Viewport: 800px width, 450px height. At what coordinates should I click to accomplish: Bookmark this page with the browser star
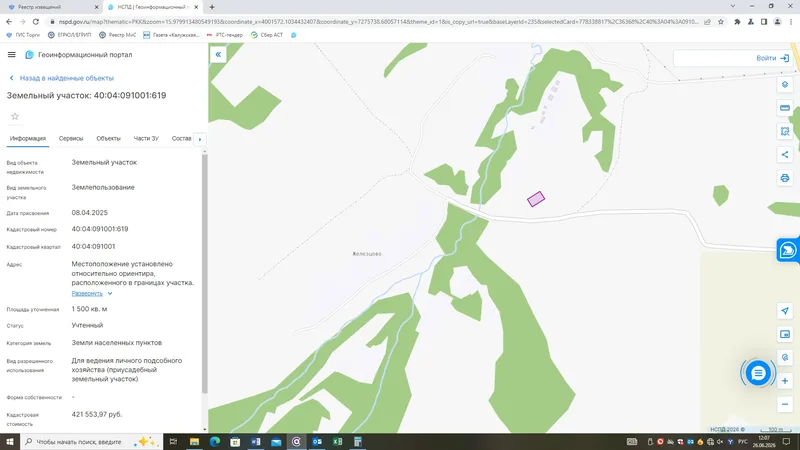pos(721,22)
